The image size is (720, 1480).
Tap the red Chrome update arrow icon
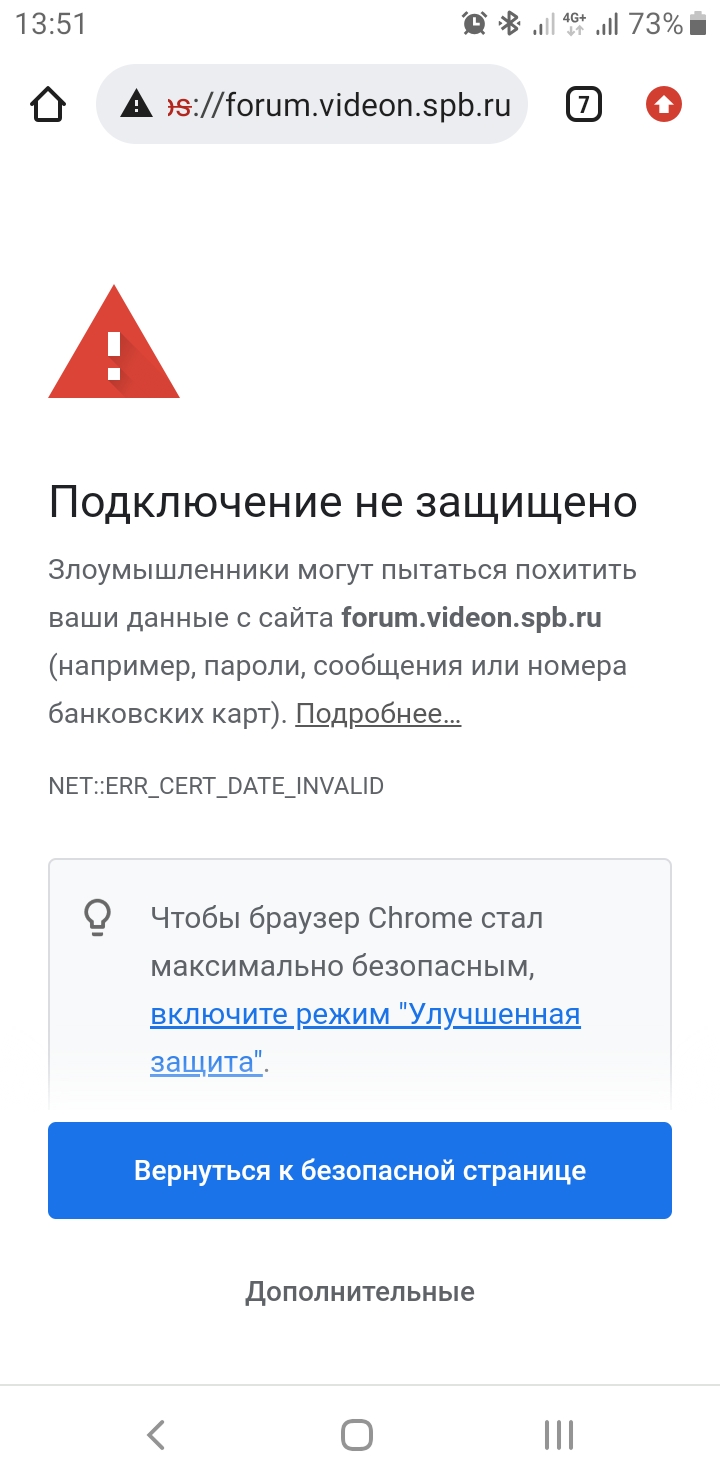(x=664, y=104)
